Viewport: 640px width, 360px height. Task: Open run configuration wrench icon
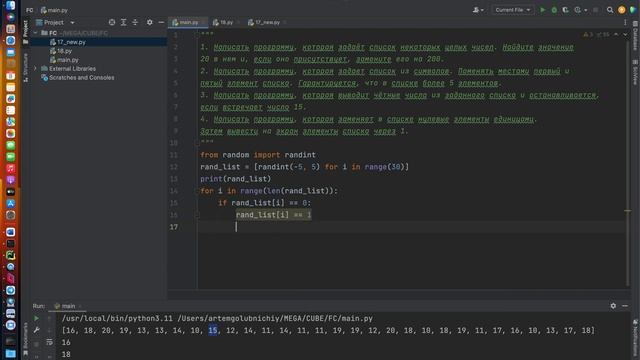click(x=36, y=330)
